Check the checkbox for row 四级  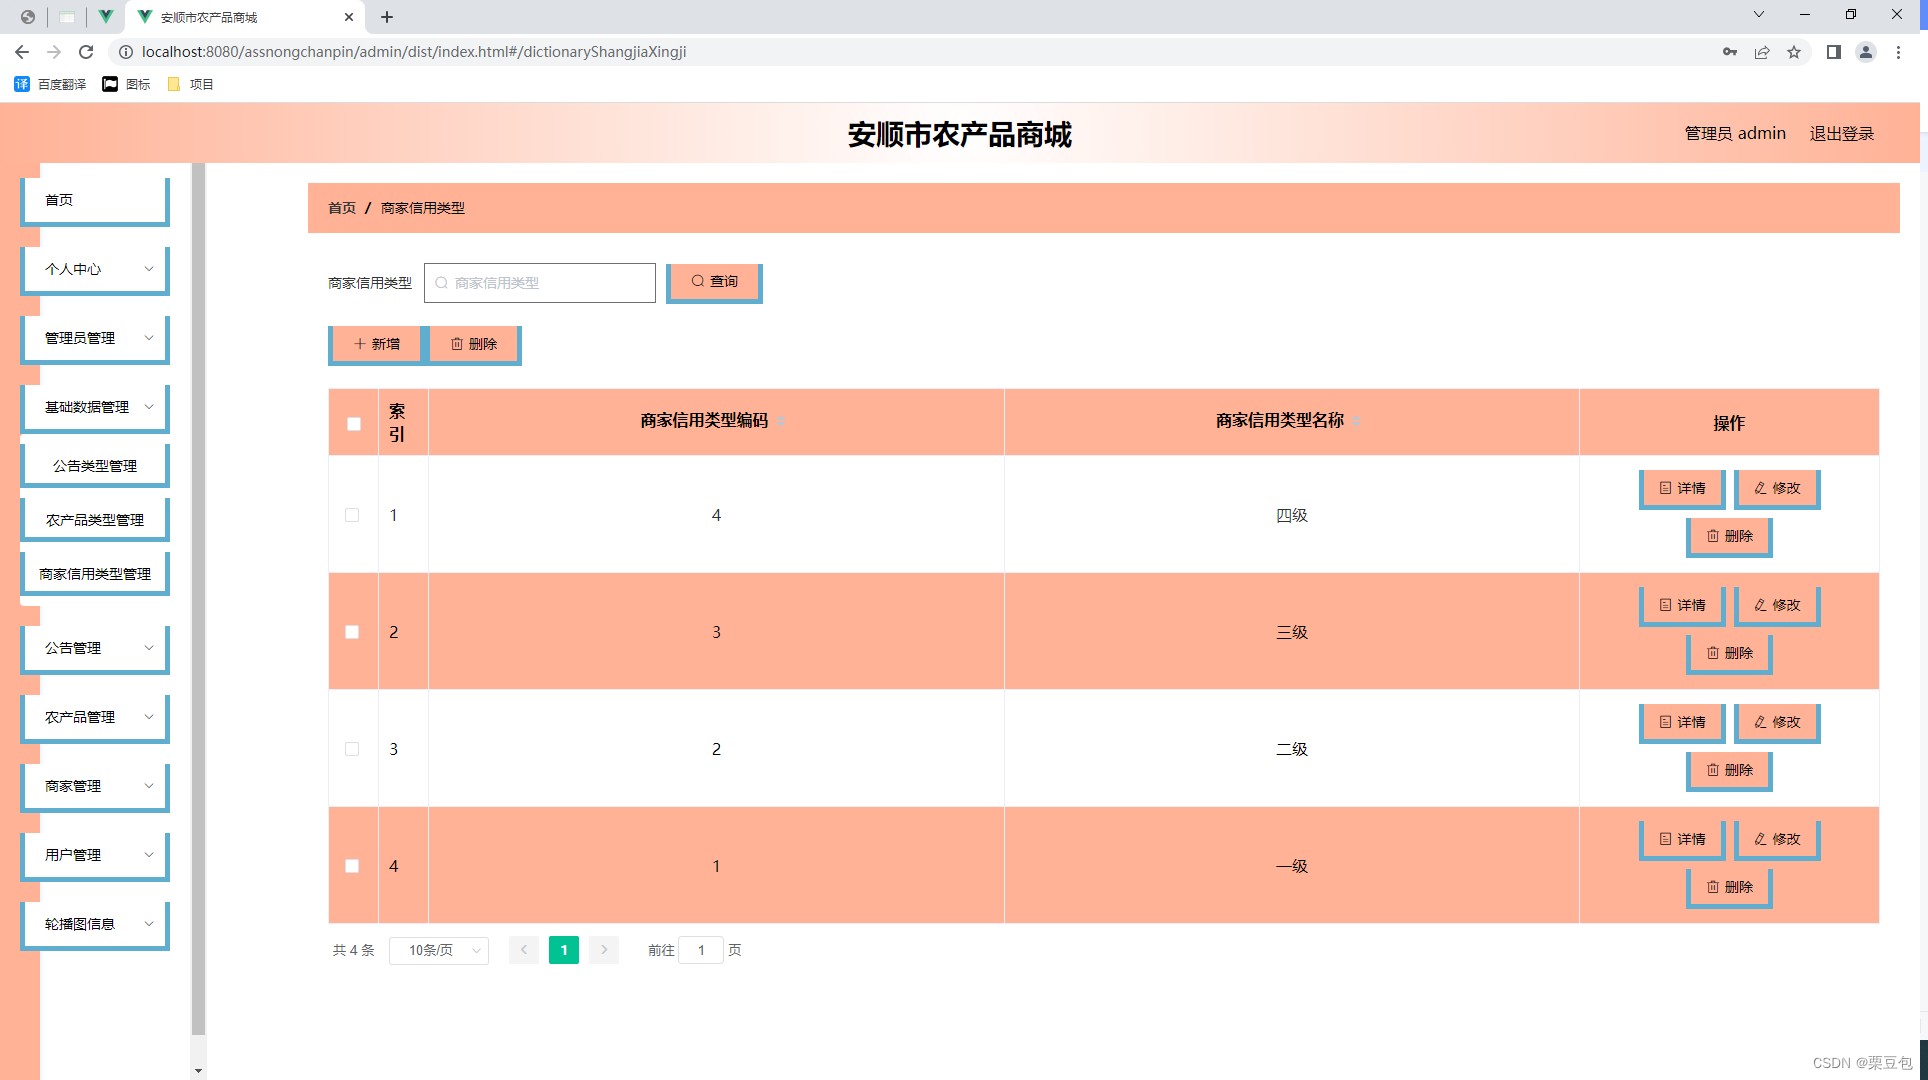(352, 515)
